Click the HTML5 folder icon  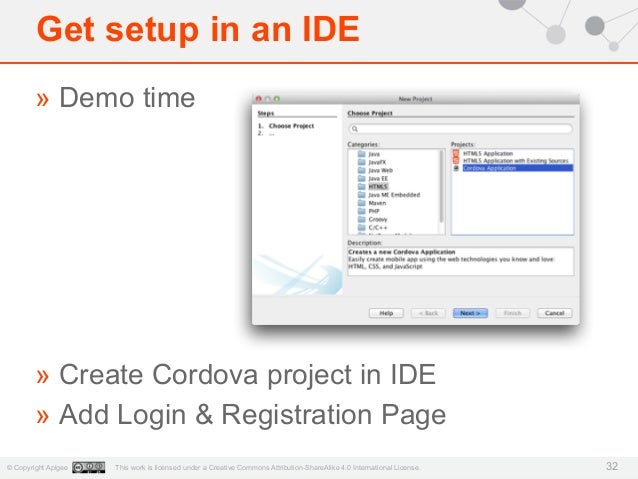pyautogui.click(x=361, y=186)
